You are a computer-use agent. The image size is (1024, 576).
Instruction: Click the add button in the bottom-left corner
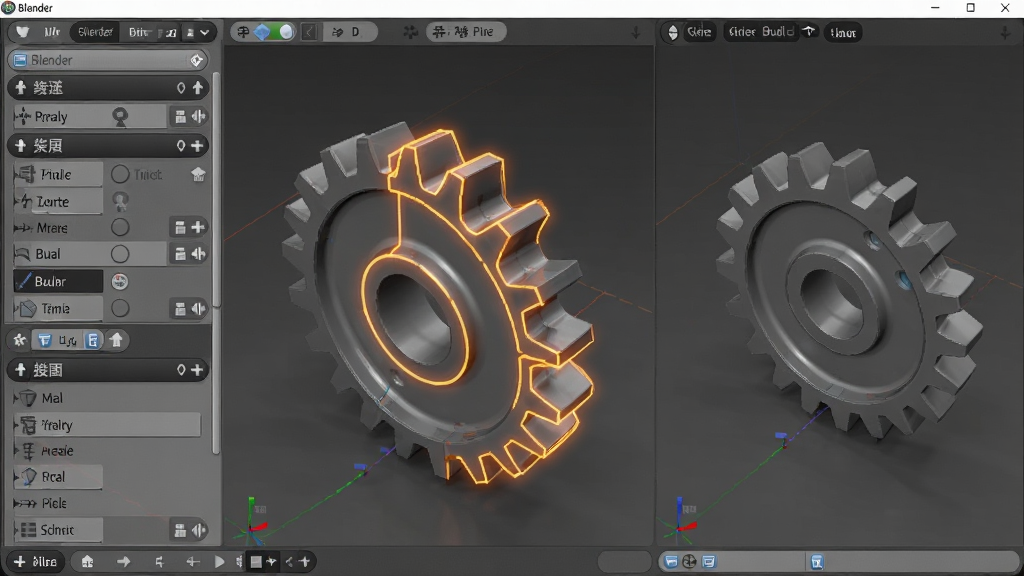[36, 562]
